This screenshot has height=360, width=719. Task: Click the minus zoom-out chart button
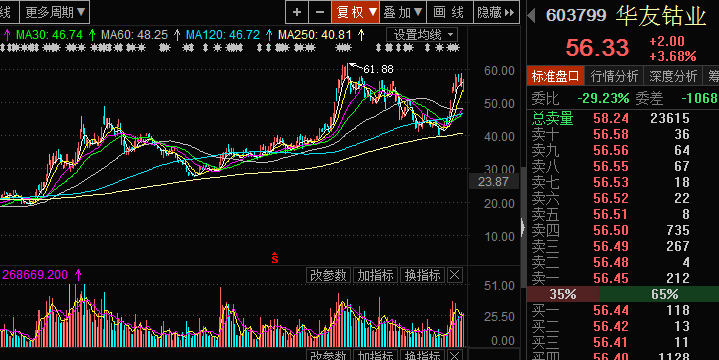coord(320,12)
